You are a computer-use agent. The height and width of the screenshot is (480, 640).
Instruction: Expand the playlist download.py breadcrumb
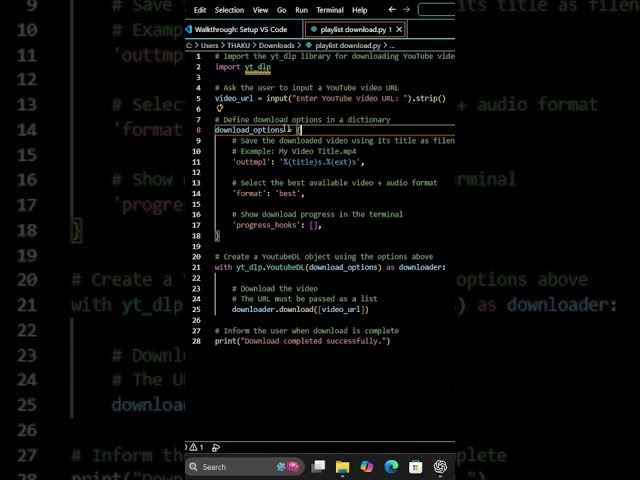pos(343,45)
